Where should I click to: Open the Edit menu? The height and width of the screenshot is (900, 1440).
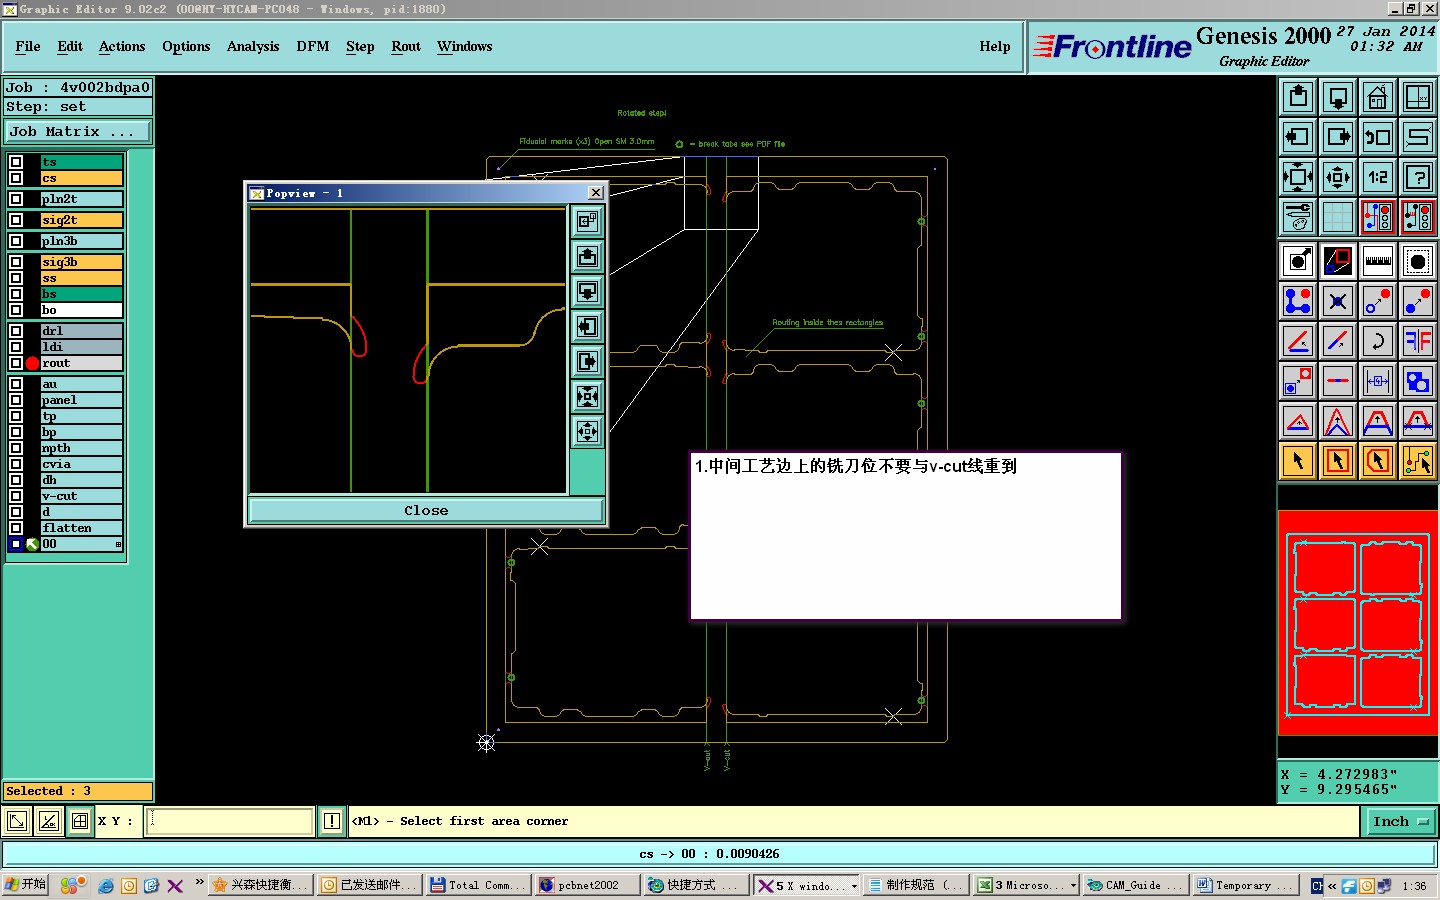pyautogui.click(x=70, y=47)
